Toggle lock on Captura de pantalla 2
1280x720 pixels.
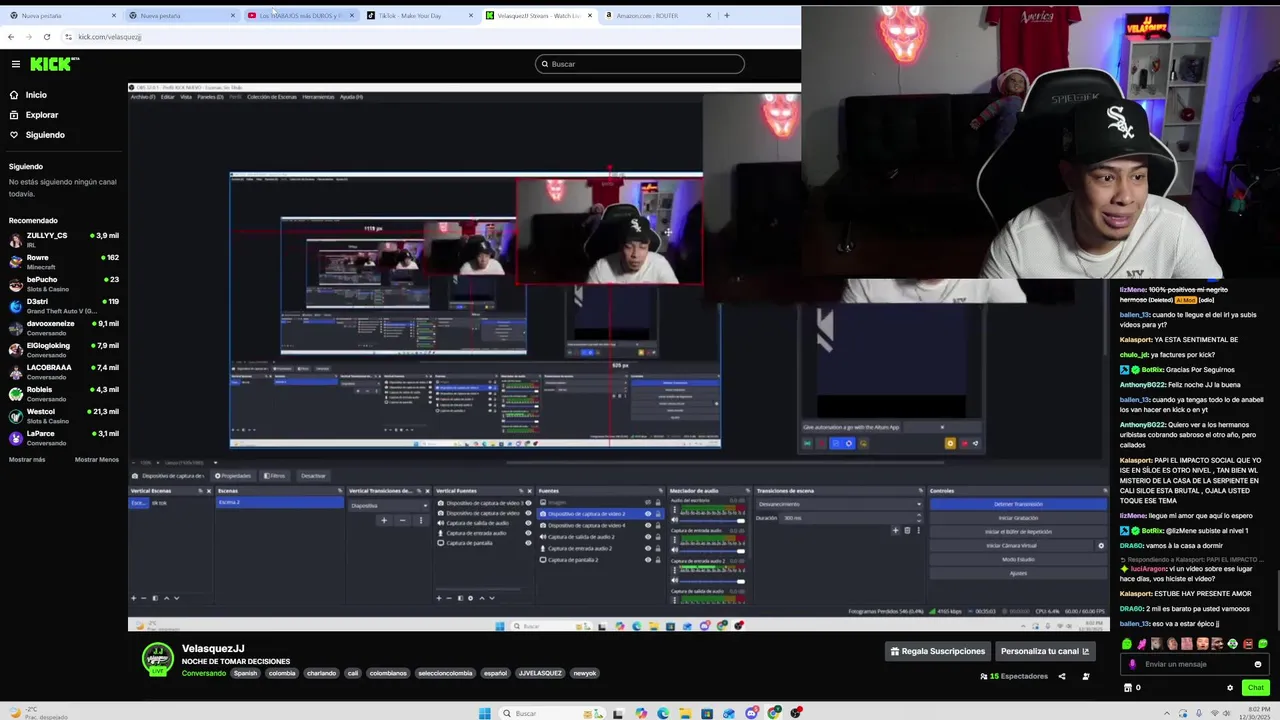pyautogui.click(x=657, y=560)
